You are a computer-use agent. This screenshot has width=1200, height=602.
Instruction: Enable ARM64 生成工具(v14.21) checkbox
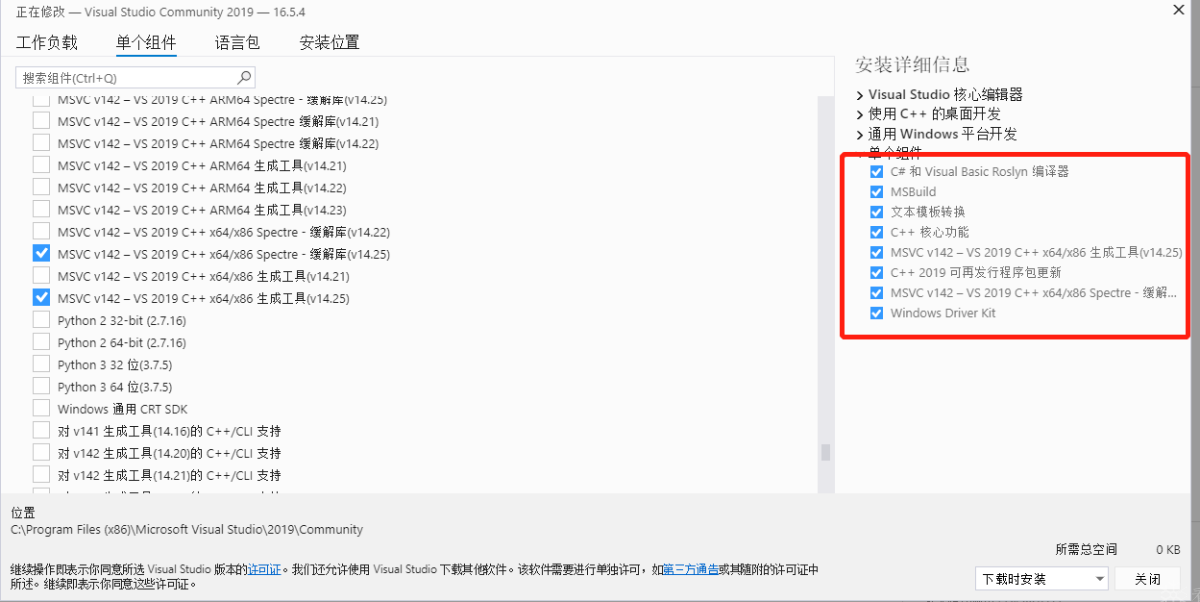[x=41, y=165]
